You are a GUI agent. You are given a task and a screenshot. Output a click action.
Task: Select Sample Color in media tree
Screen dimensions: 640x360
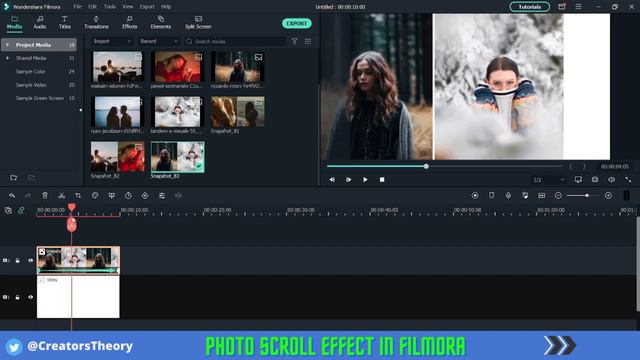[x=30, y=71]
